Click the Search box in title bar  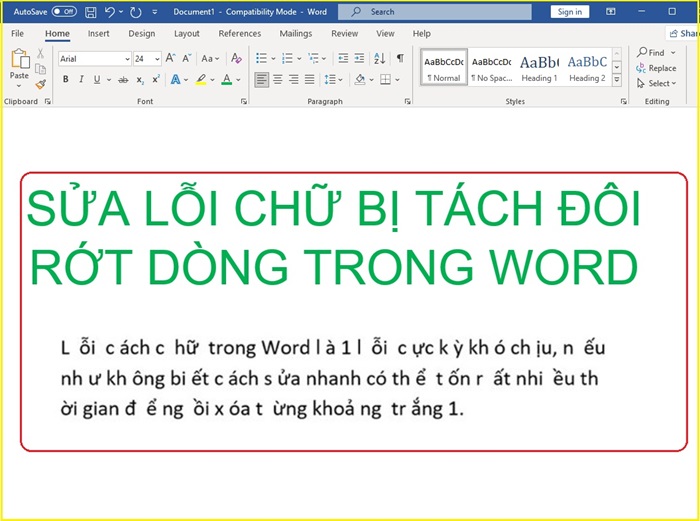[435, 12]
